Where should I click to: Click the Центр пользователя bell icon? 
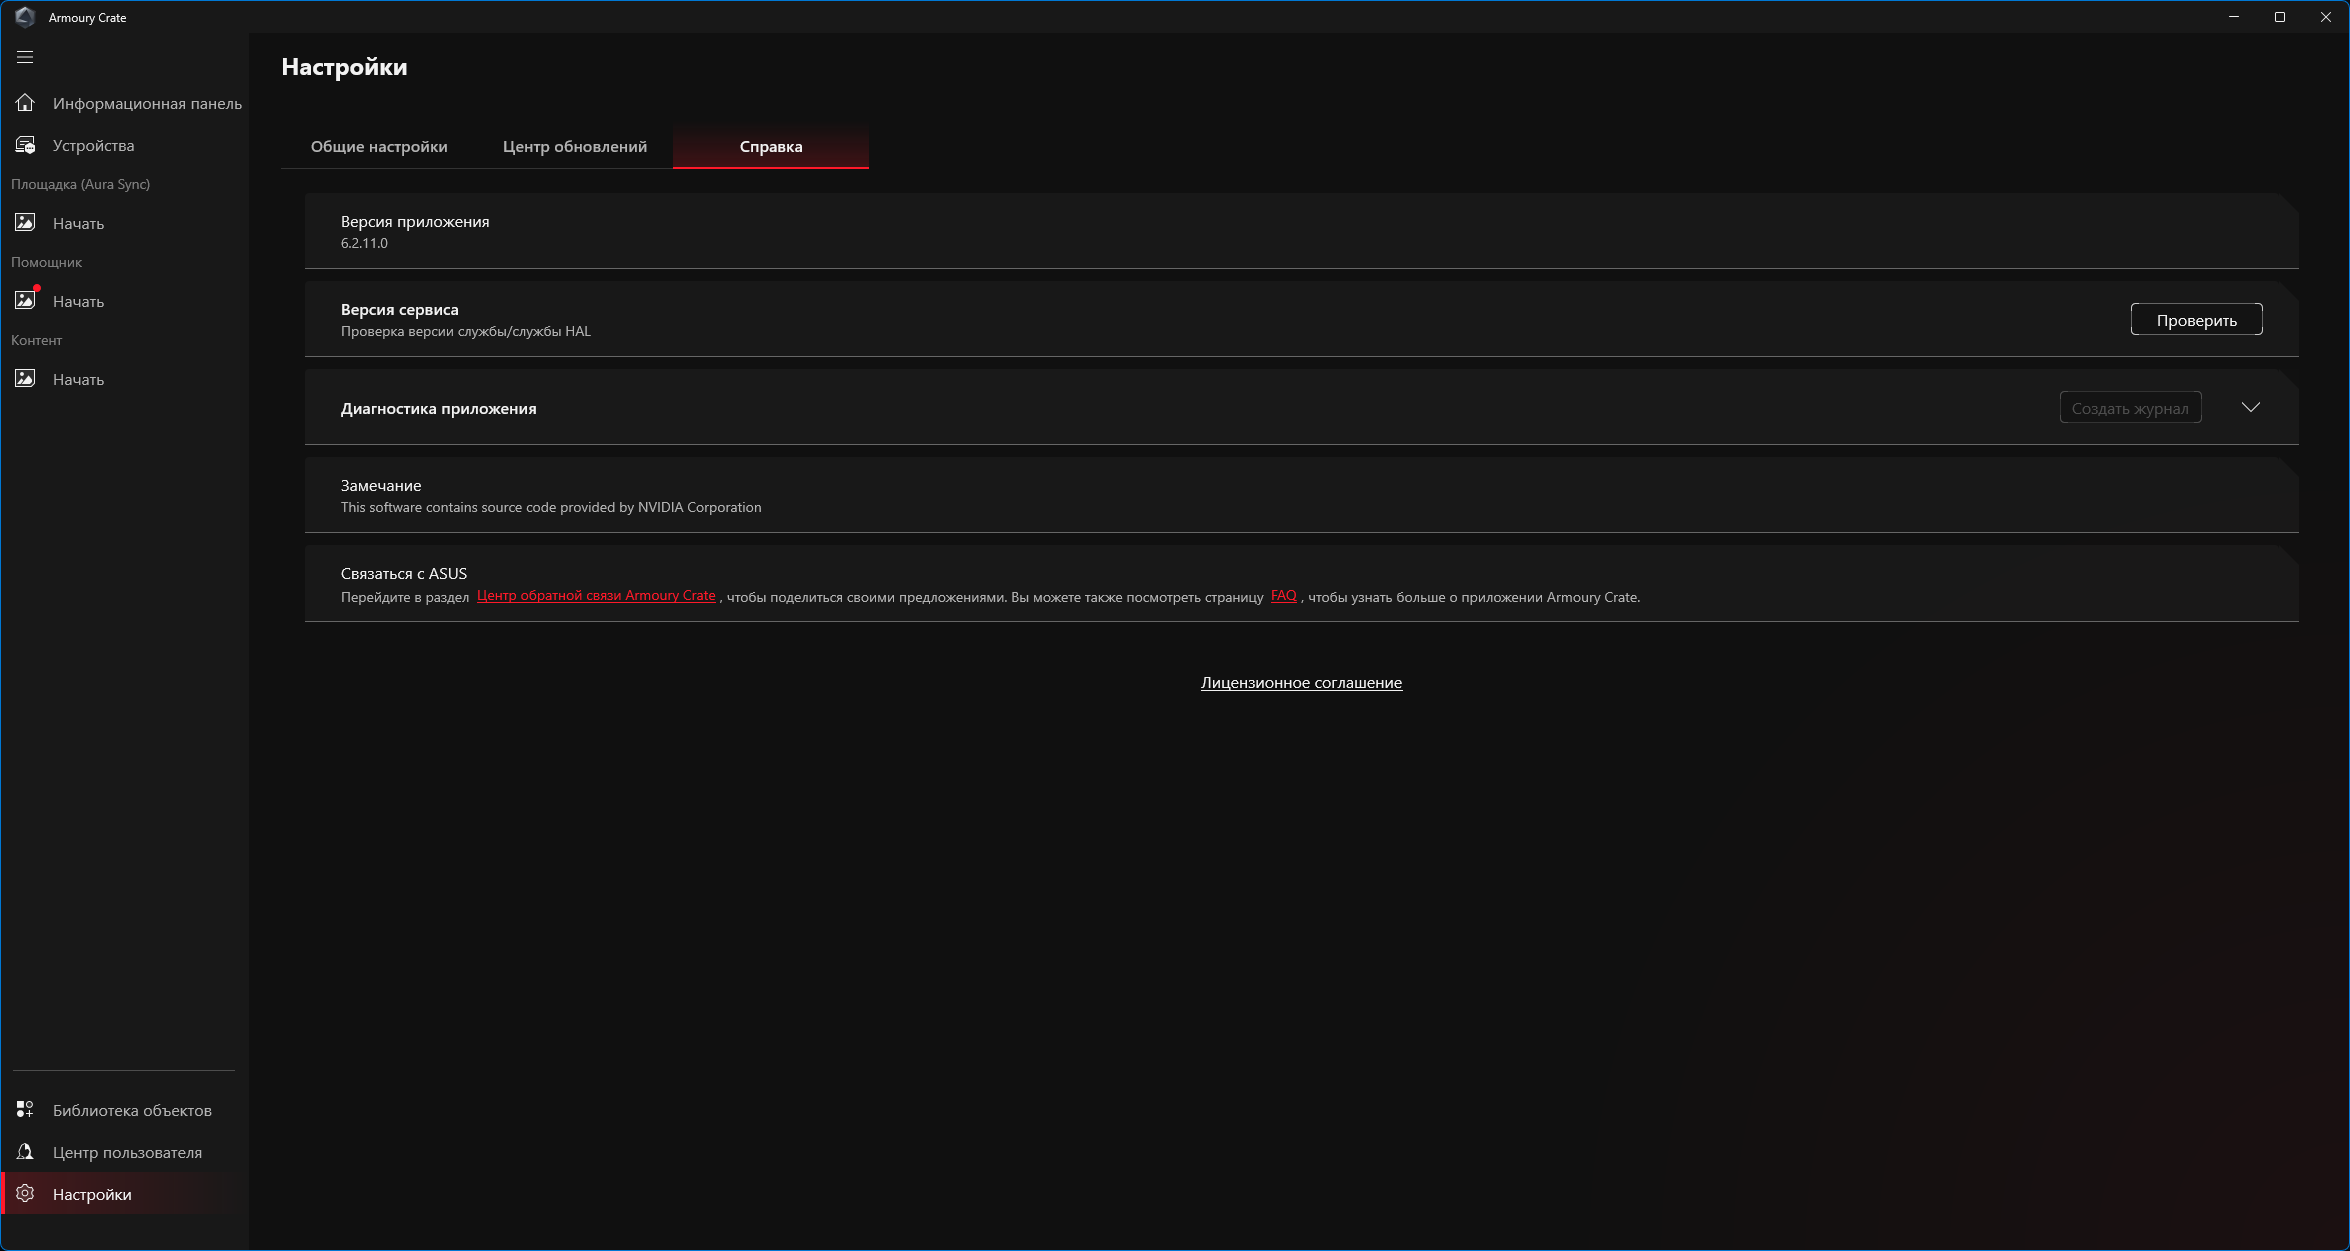click(x=25, y=1152)
